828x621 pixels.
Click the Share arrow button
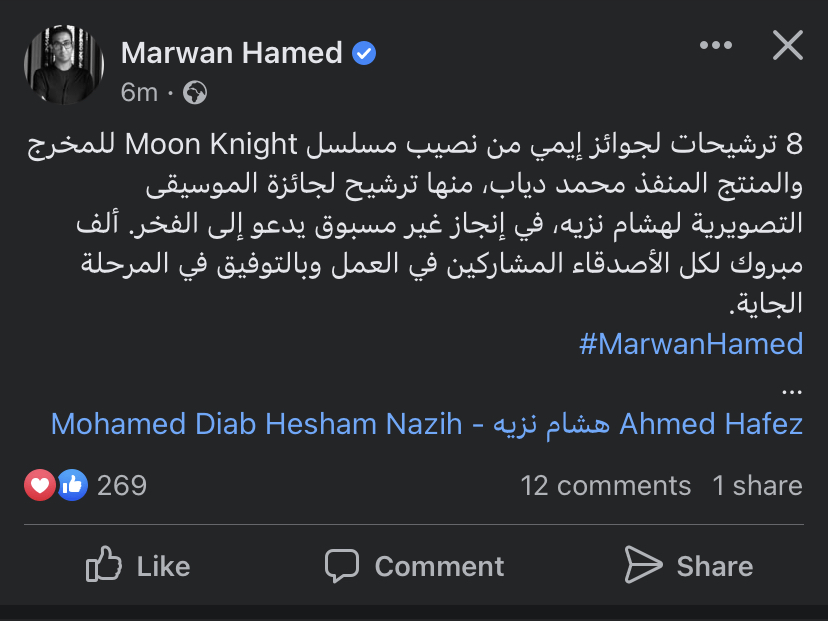click(689, 566)
